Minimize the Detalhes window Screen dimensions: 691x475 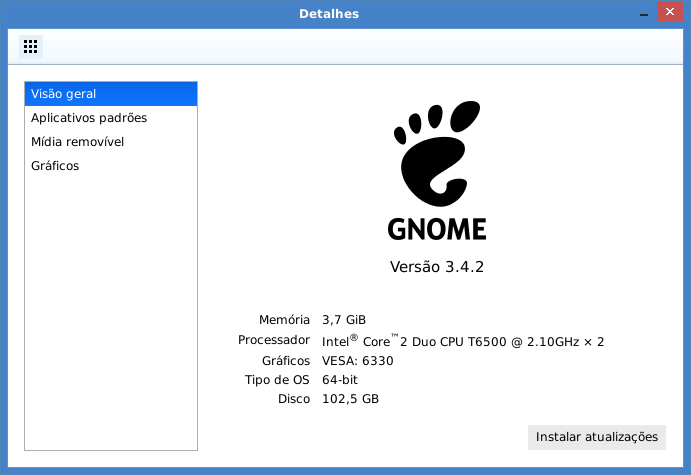click(644, 14)
